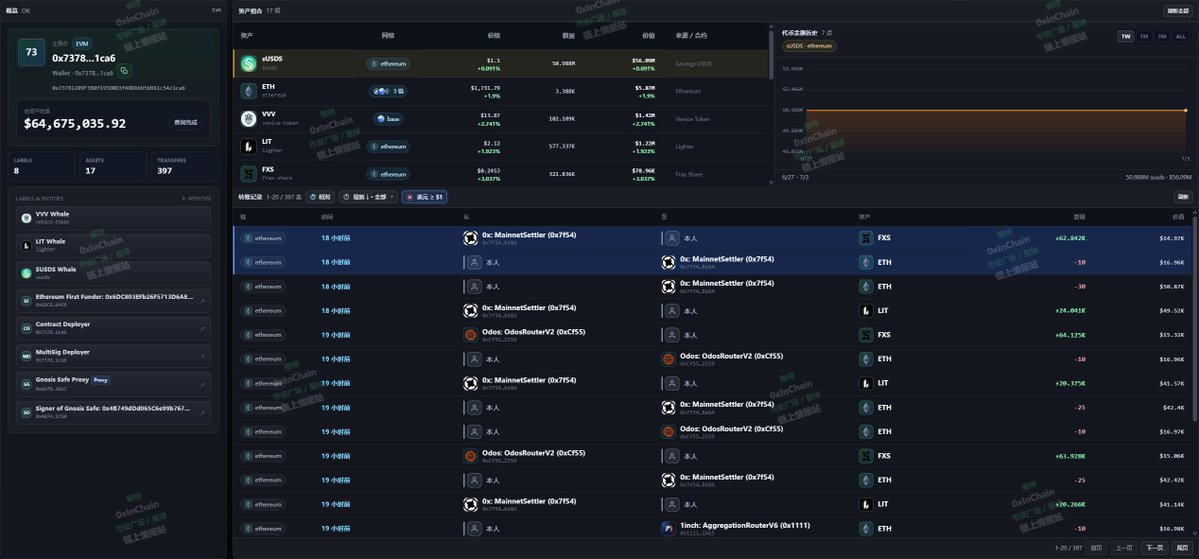
Task: Click the SUSDS Whale label icon
Action: coord(26,273)
